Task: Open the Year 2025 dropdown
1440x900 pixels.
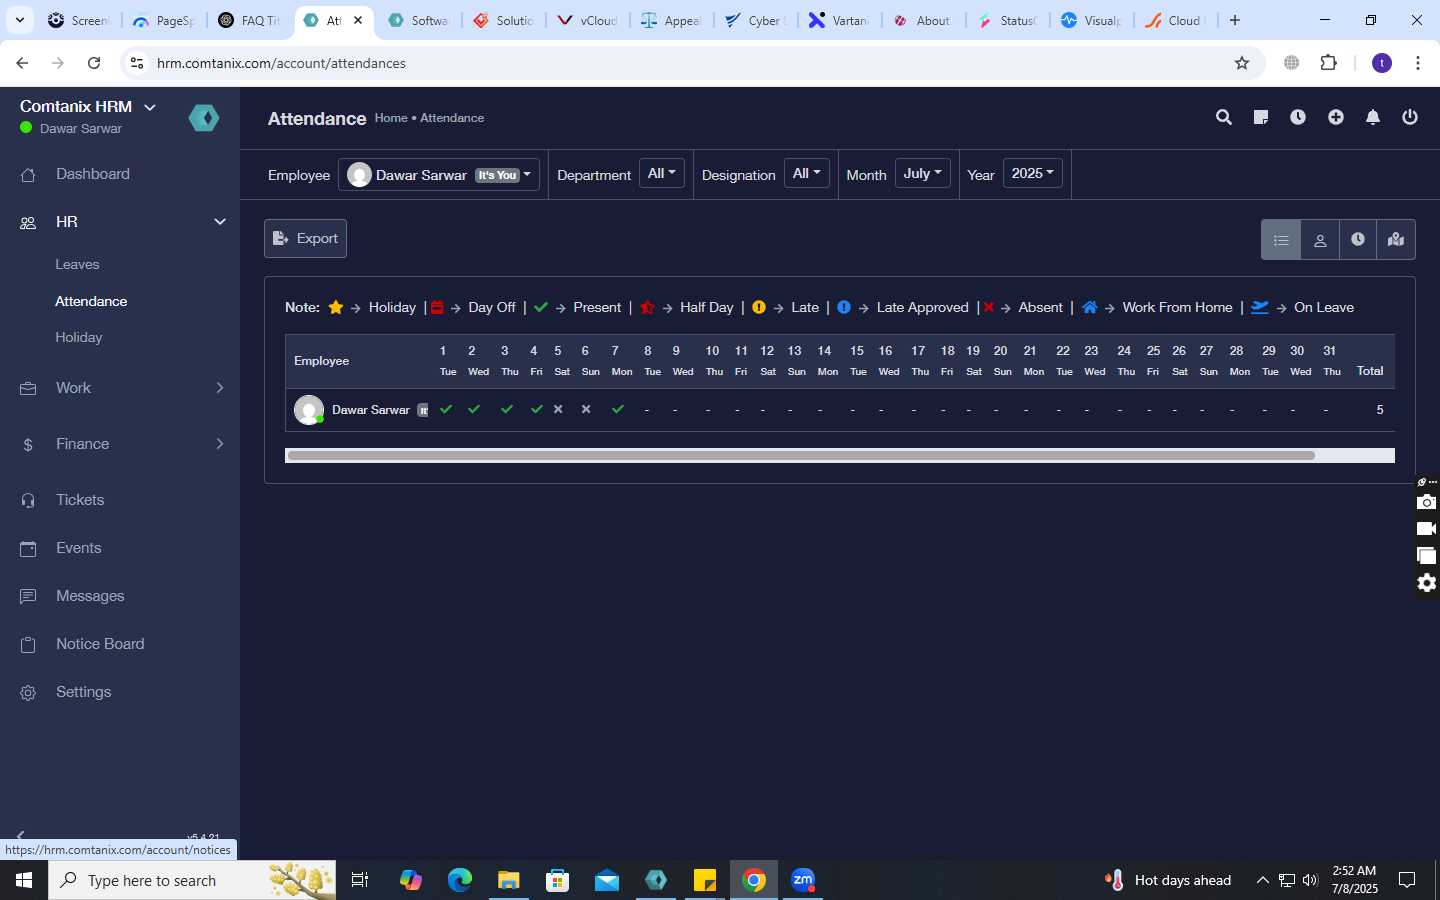Action: (x=1032, y=174)
